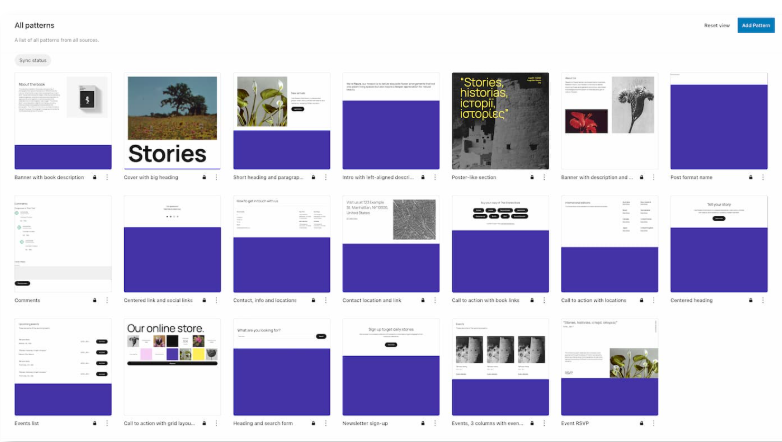The width and height of the screenshot is (782, 442).
Task: Open actions menu for Centered link and social links
Action: click(216, 300)
